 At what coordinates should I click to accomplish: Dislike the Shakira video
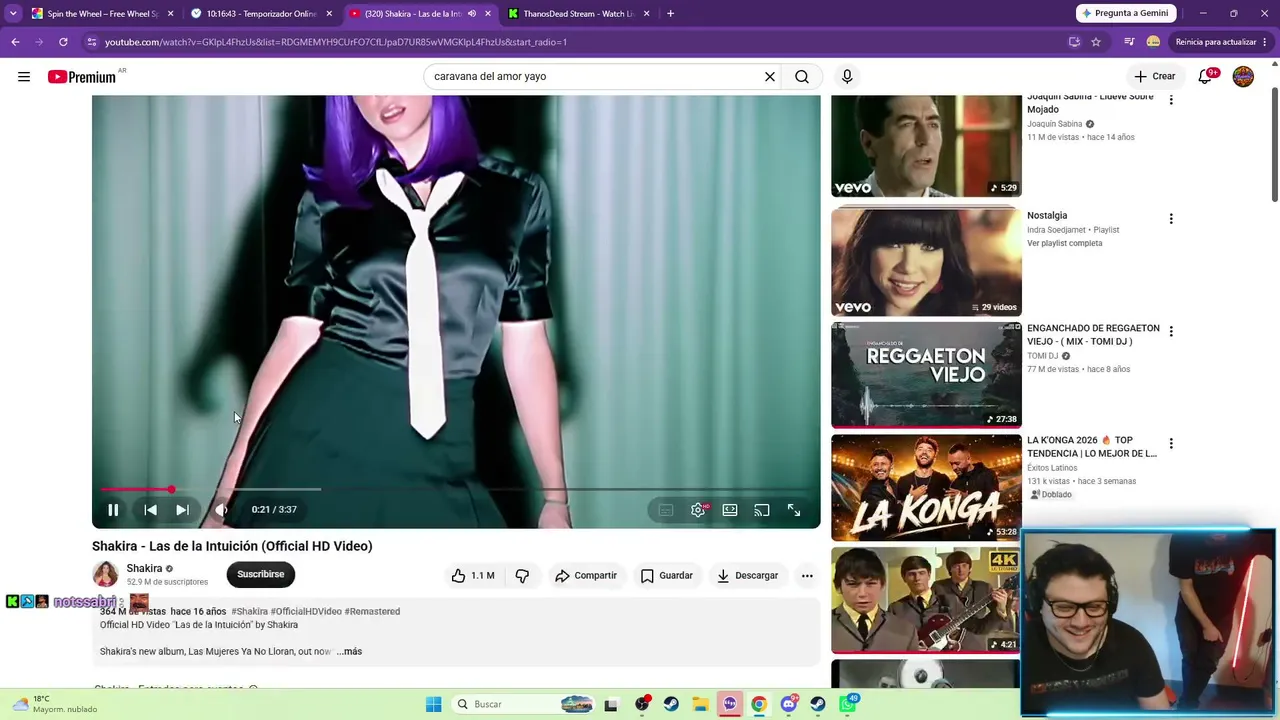[522, 575]
